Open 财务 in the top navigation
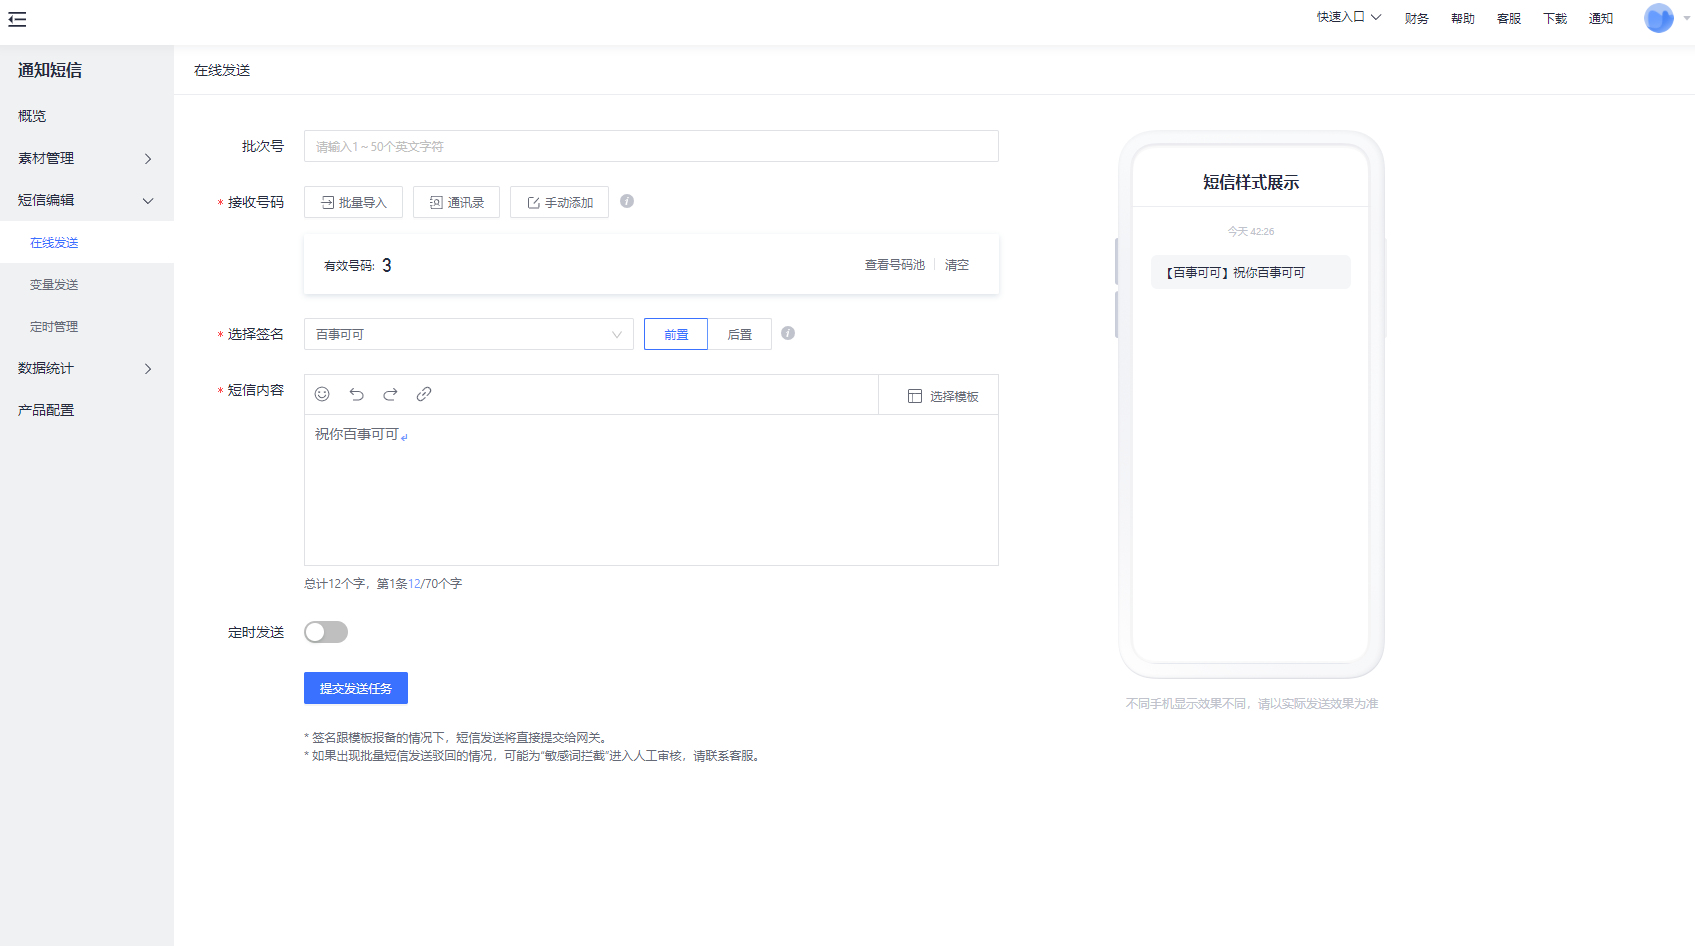The image size is (1695, 946). (x=1416, y=18)
